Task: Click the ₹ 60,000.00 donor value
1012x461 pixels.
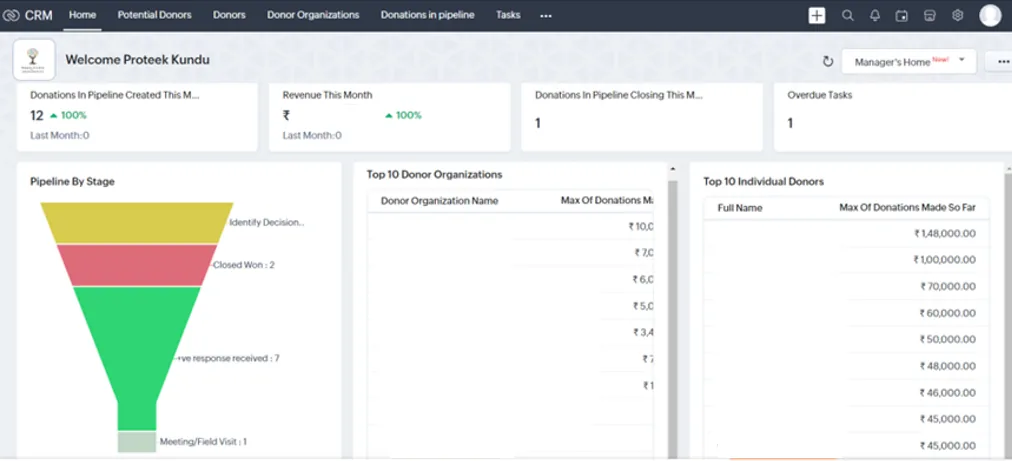Action: [x=947, y=313]
